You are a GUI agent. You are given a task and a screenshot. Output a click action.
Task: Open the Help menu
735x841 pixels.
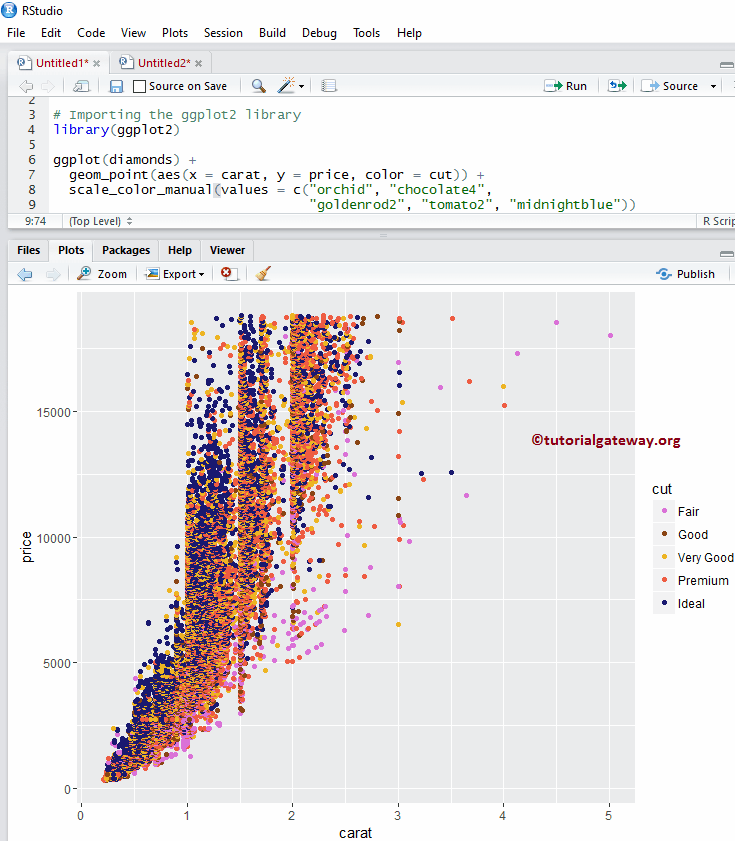coord(409,33)
